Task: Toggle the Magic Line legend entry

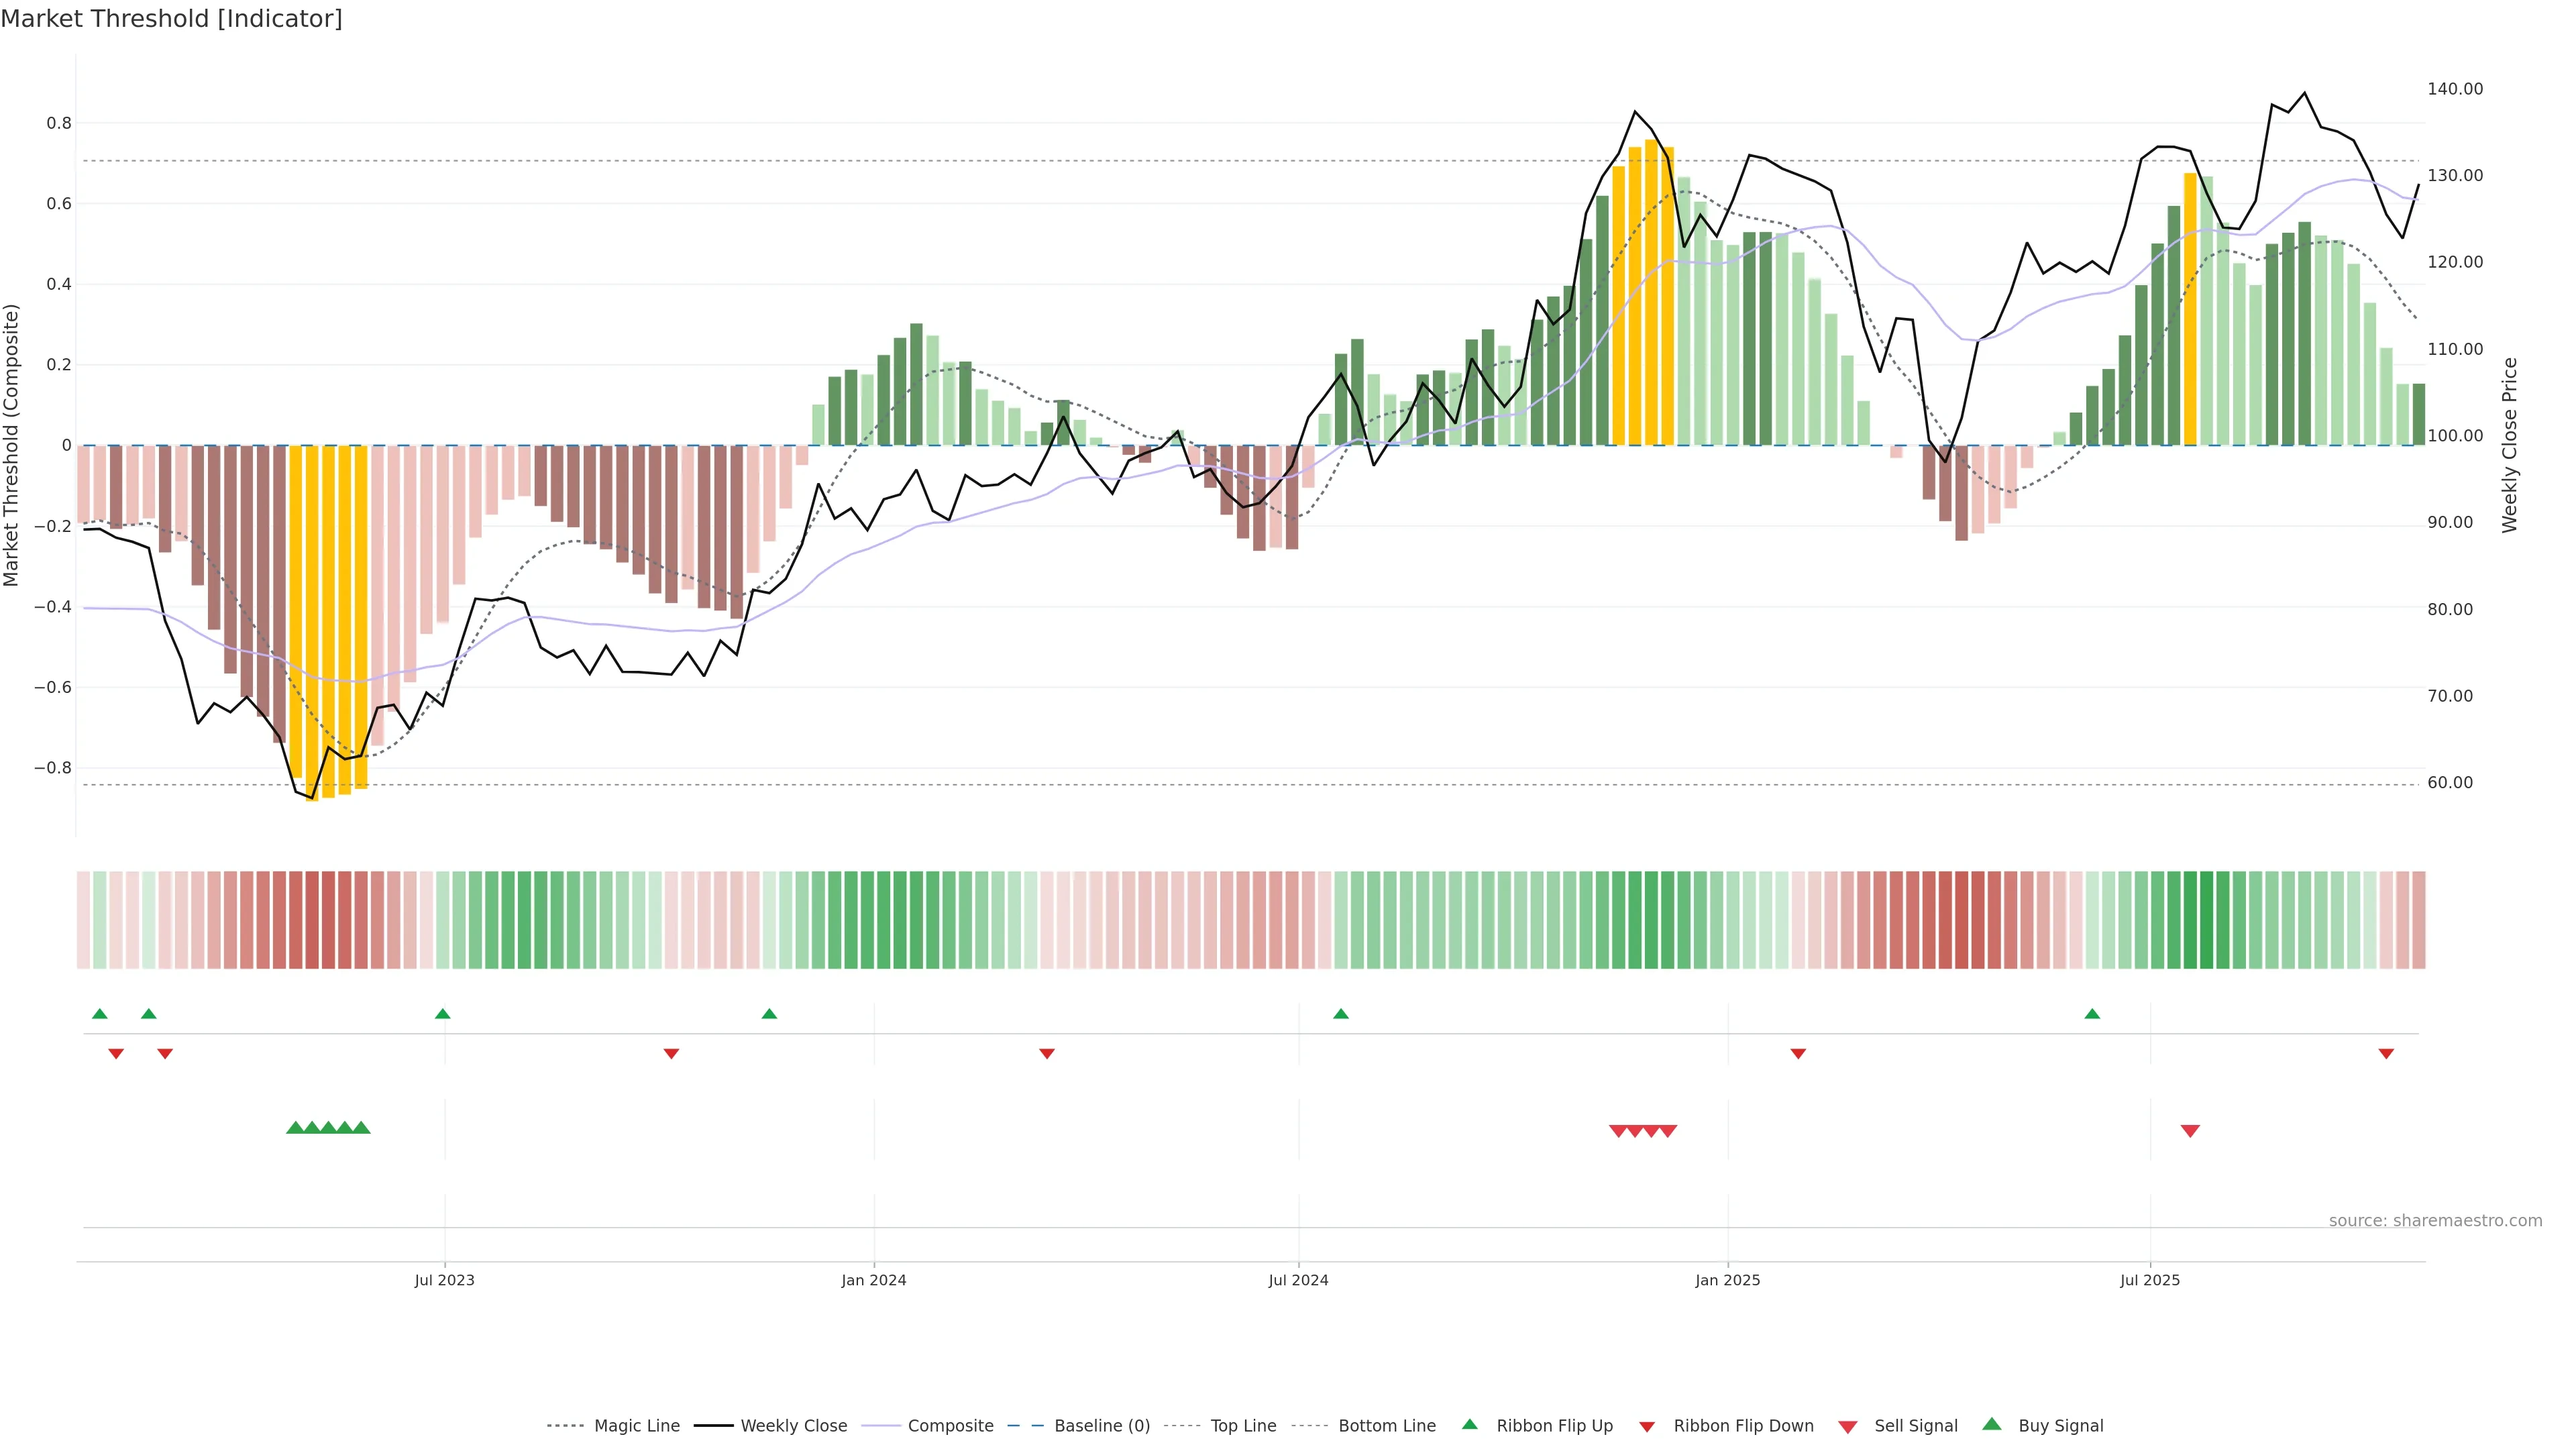Action: [x=636, y=1426]
